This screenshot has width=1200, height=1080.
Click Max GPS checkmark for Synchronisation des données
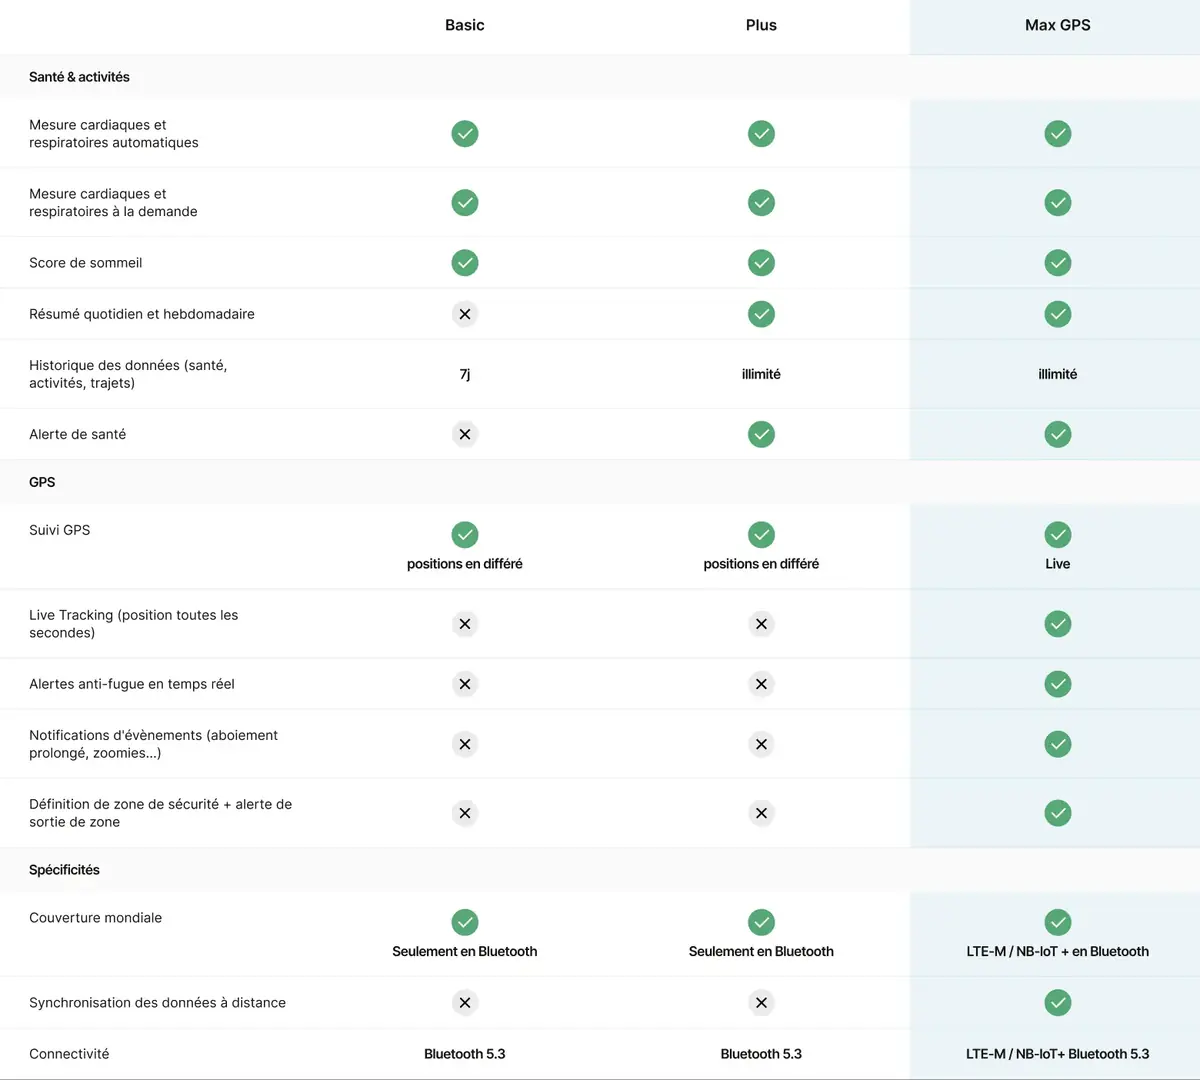coord(1058,1003)
